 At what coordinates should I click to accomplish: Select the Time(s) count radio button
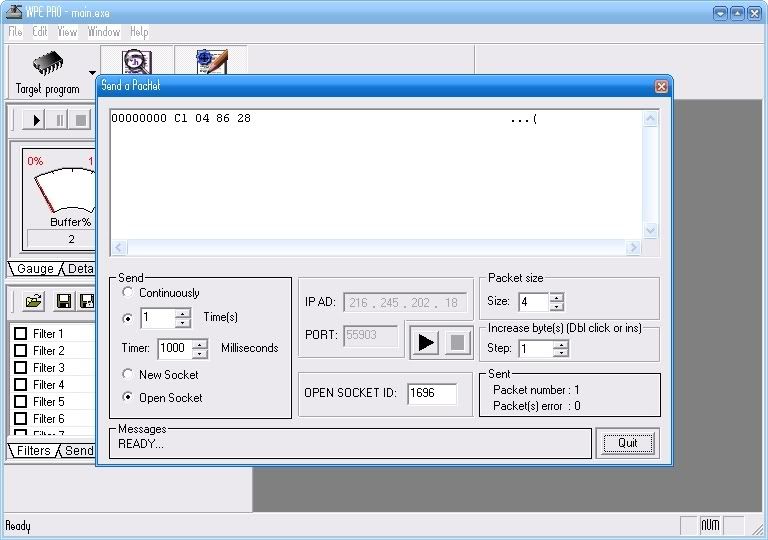(128, 318)
